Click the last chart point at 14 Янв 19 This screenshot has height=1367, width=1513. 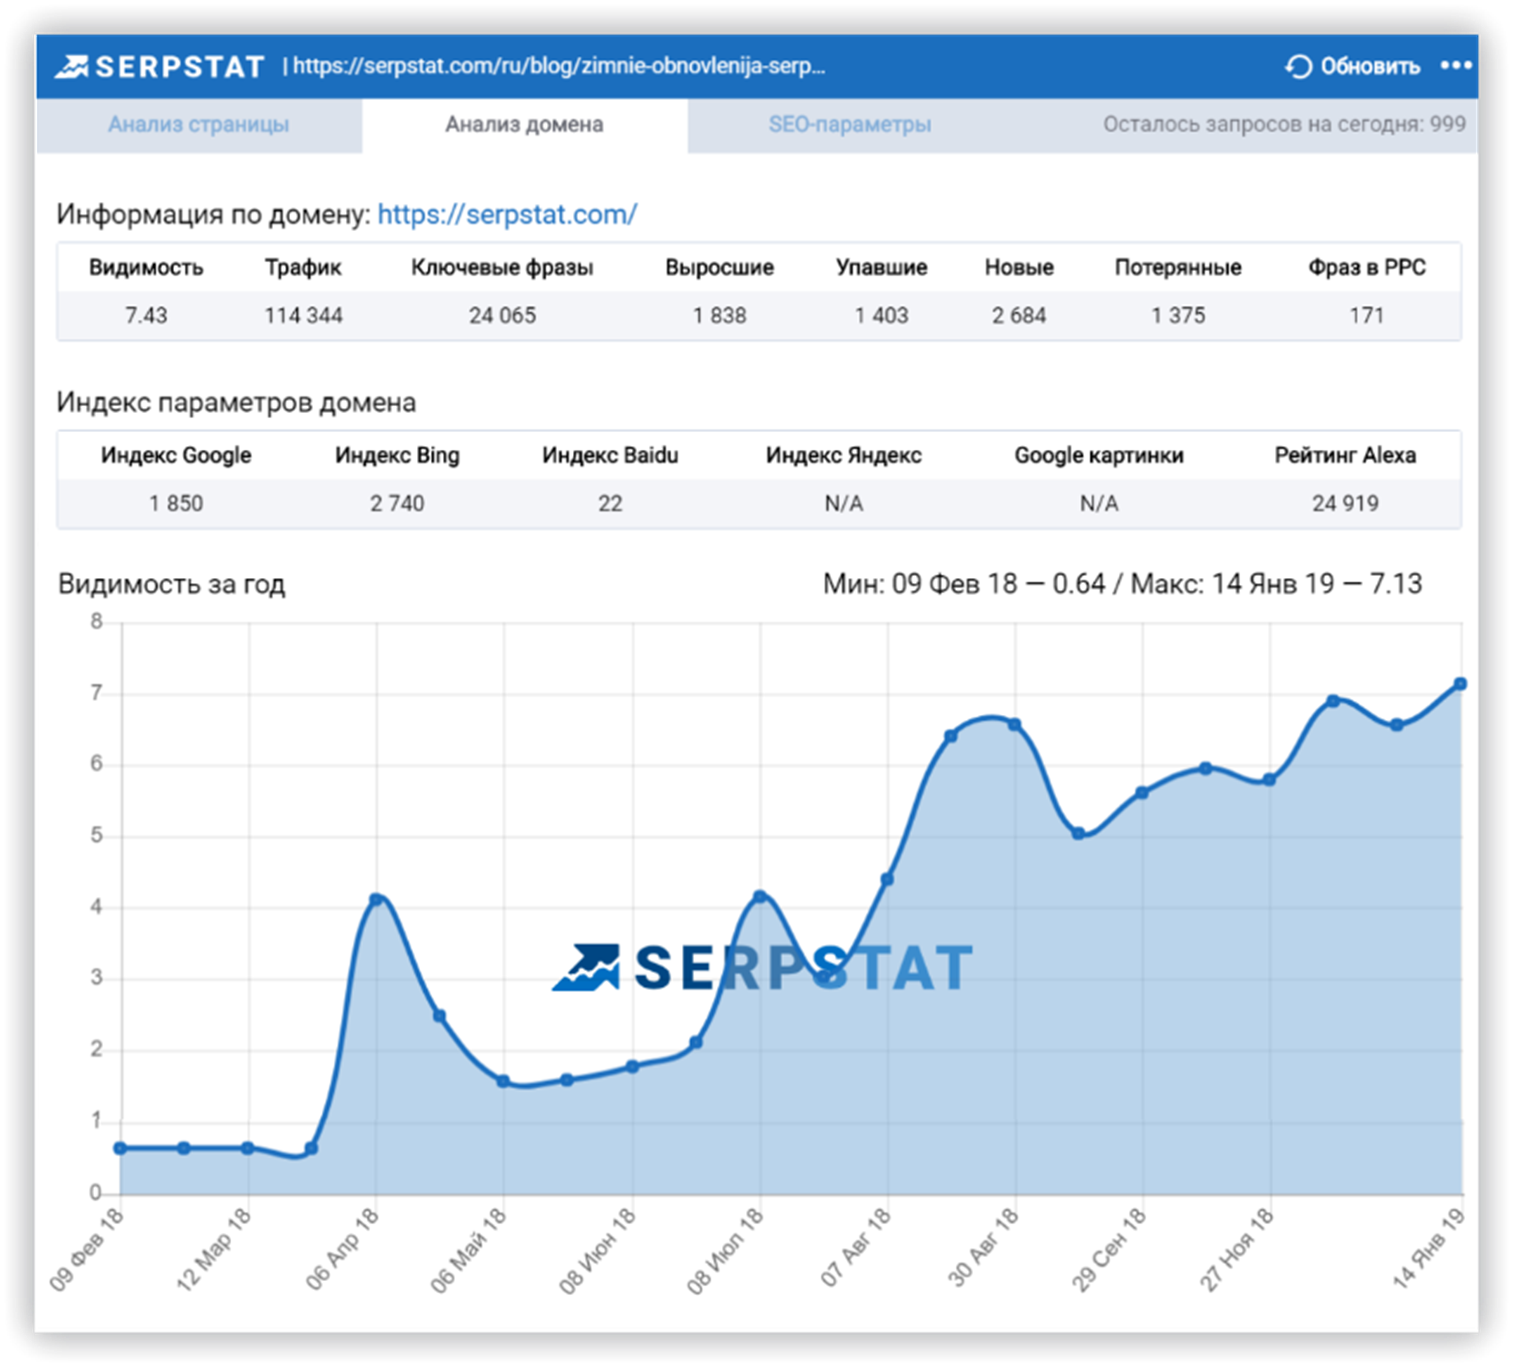pyautogui.click(x=1461, y=684)
